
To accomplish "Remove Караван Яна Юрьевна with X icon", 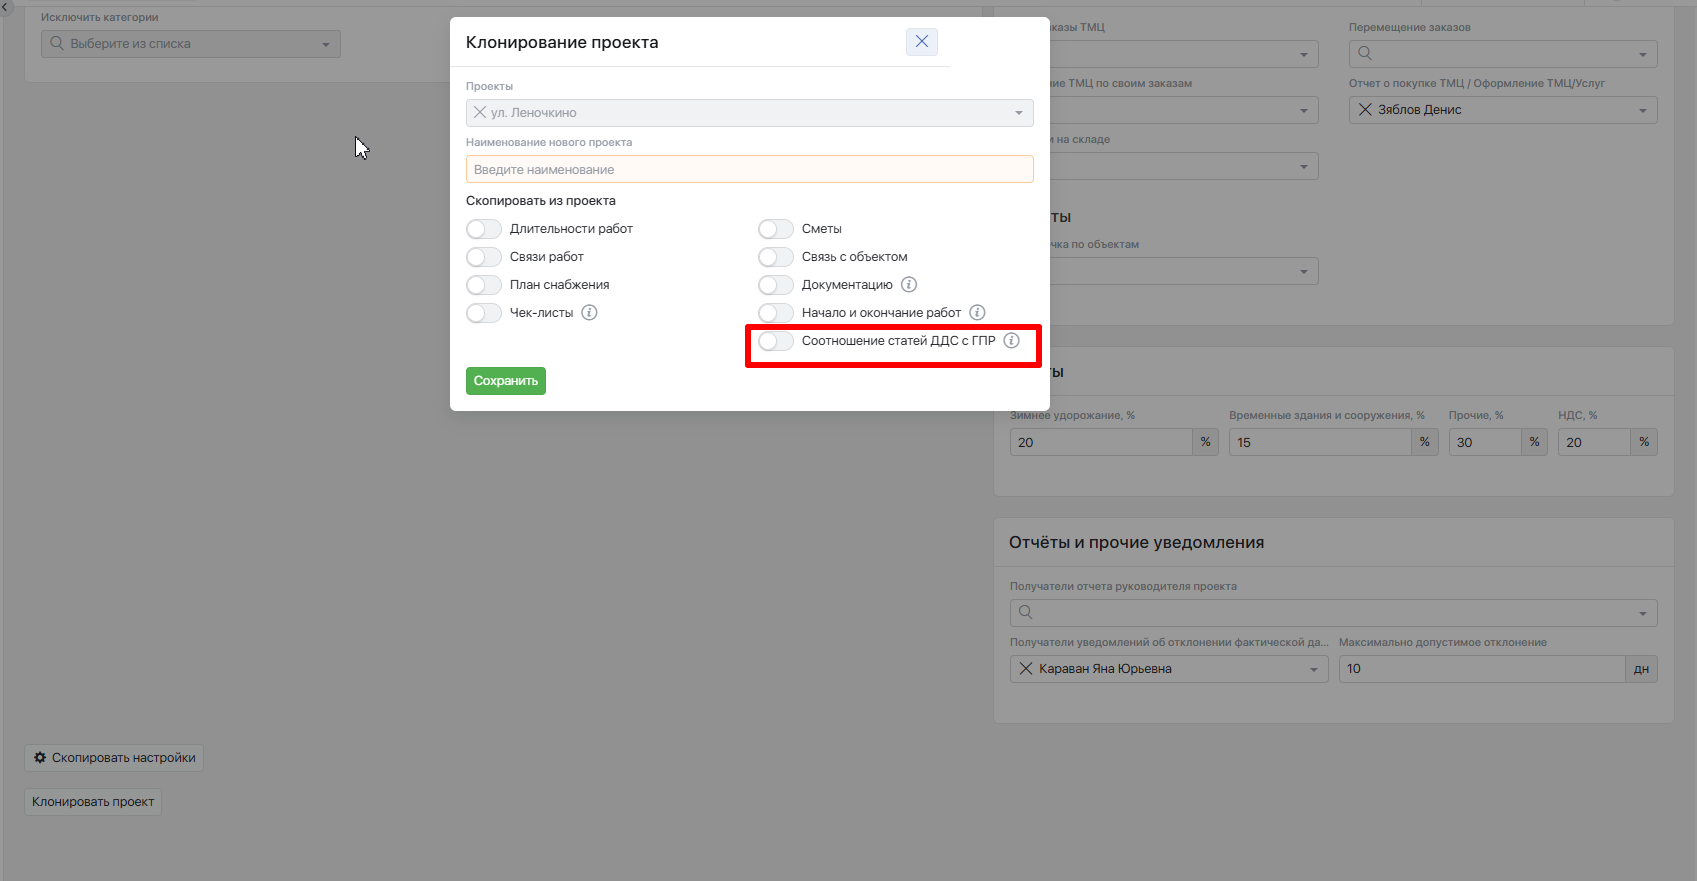I will pyautogui.click(x=1025, y=669).
